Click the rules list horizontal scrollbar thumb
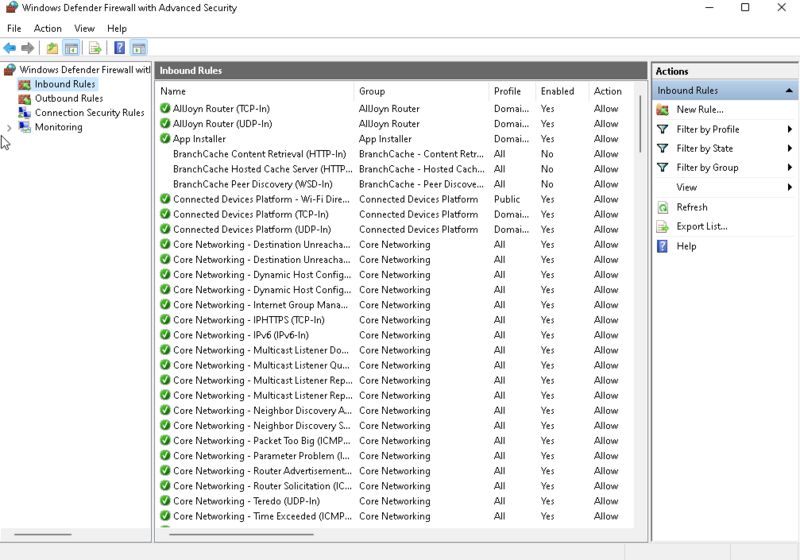Image resolution: width=800 pixels, height=560 pixels. [x=241, y=534]
